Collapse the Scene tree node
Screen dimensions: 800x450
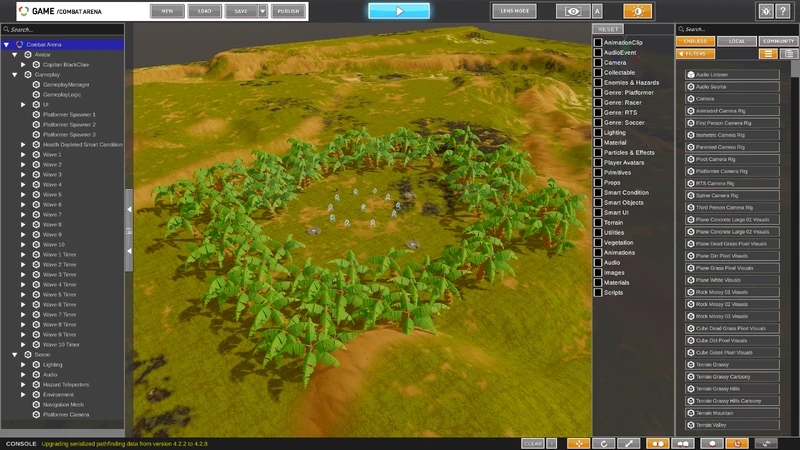(15, 355)
